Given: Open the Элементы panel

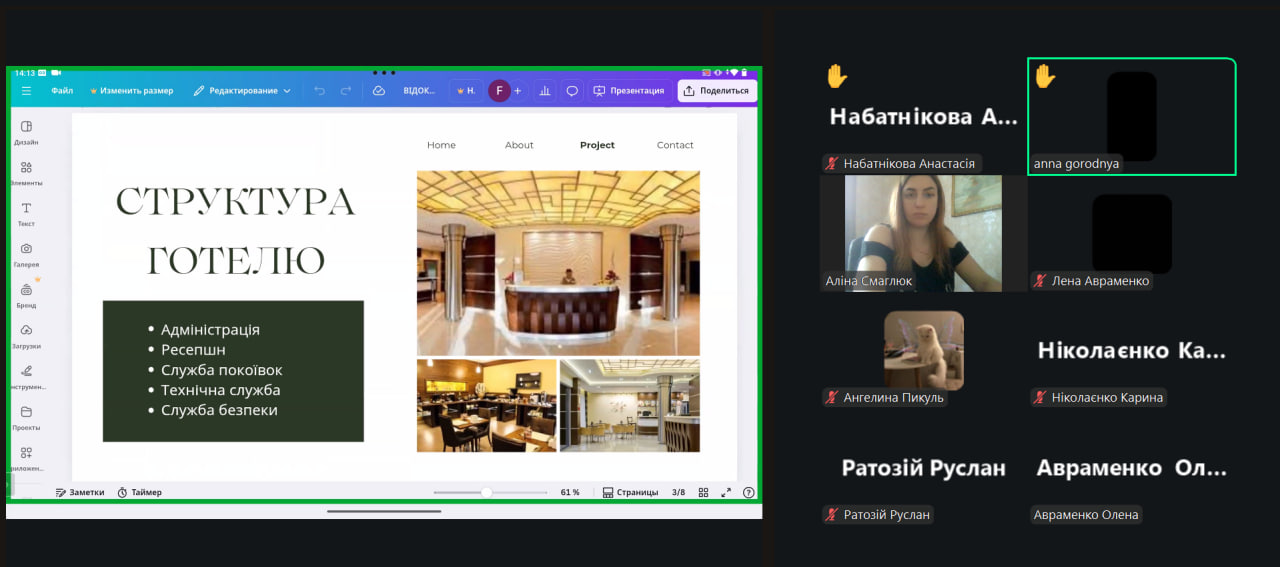Looking at the screenshot, I should click(26, 173).
